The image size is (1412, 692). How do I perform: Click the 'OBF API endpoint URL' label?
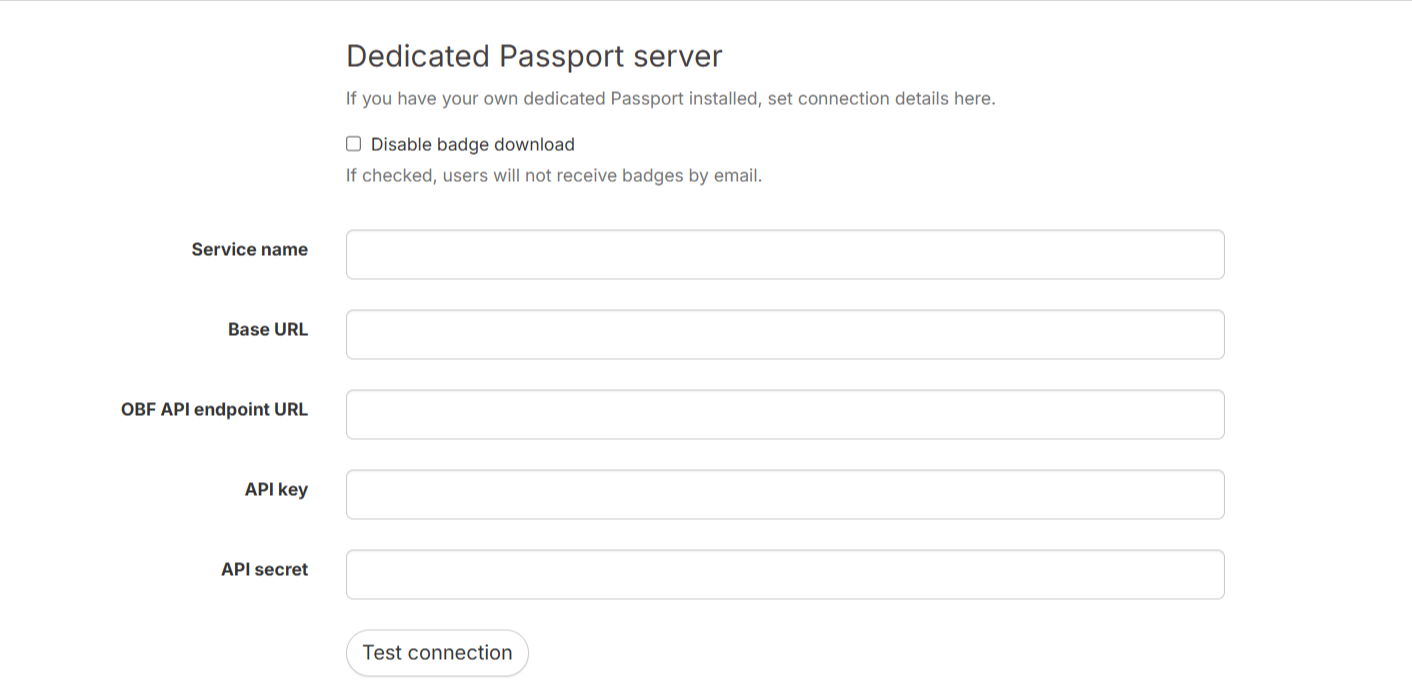pyautogui.click(x=214, y=410)
